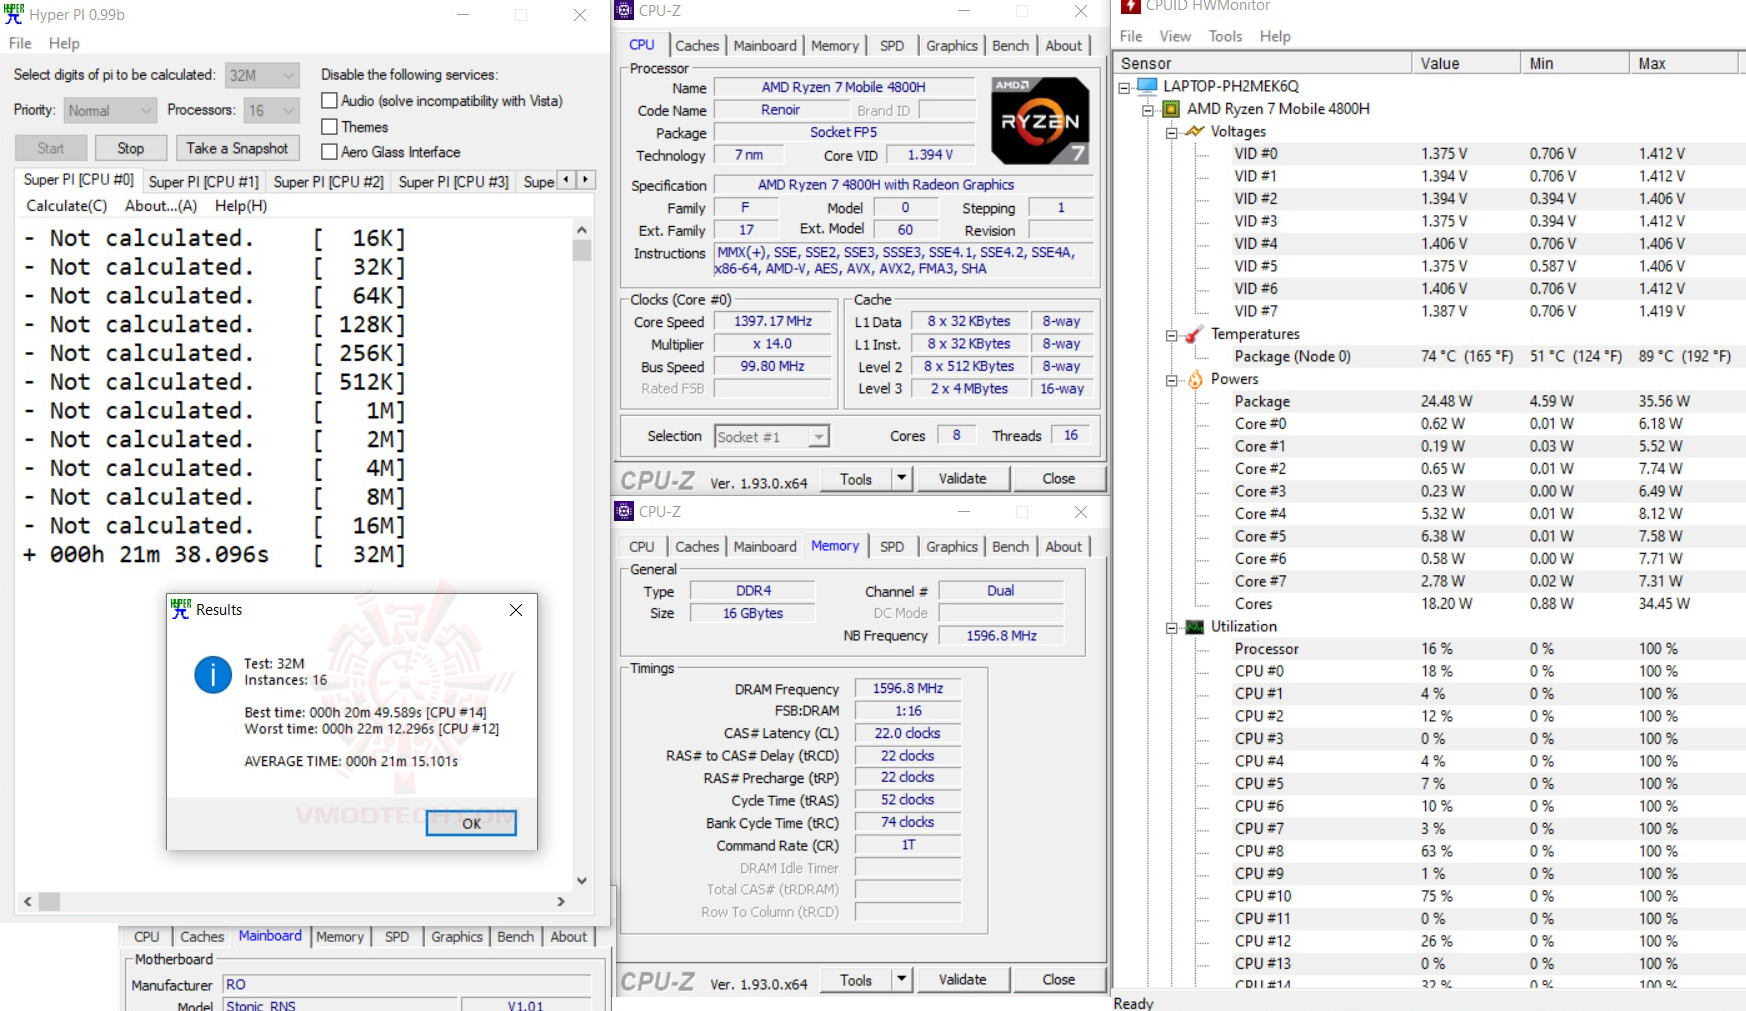Collapse the Temperatures tree section
The image size is (1746, 1011).
click(x=1171, y=335)
